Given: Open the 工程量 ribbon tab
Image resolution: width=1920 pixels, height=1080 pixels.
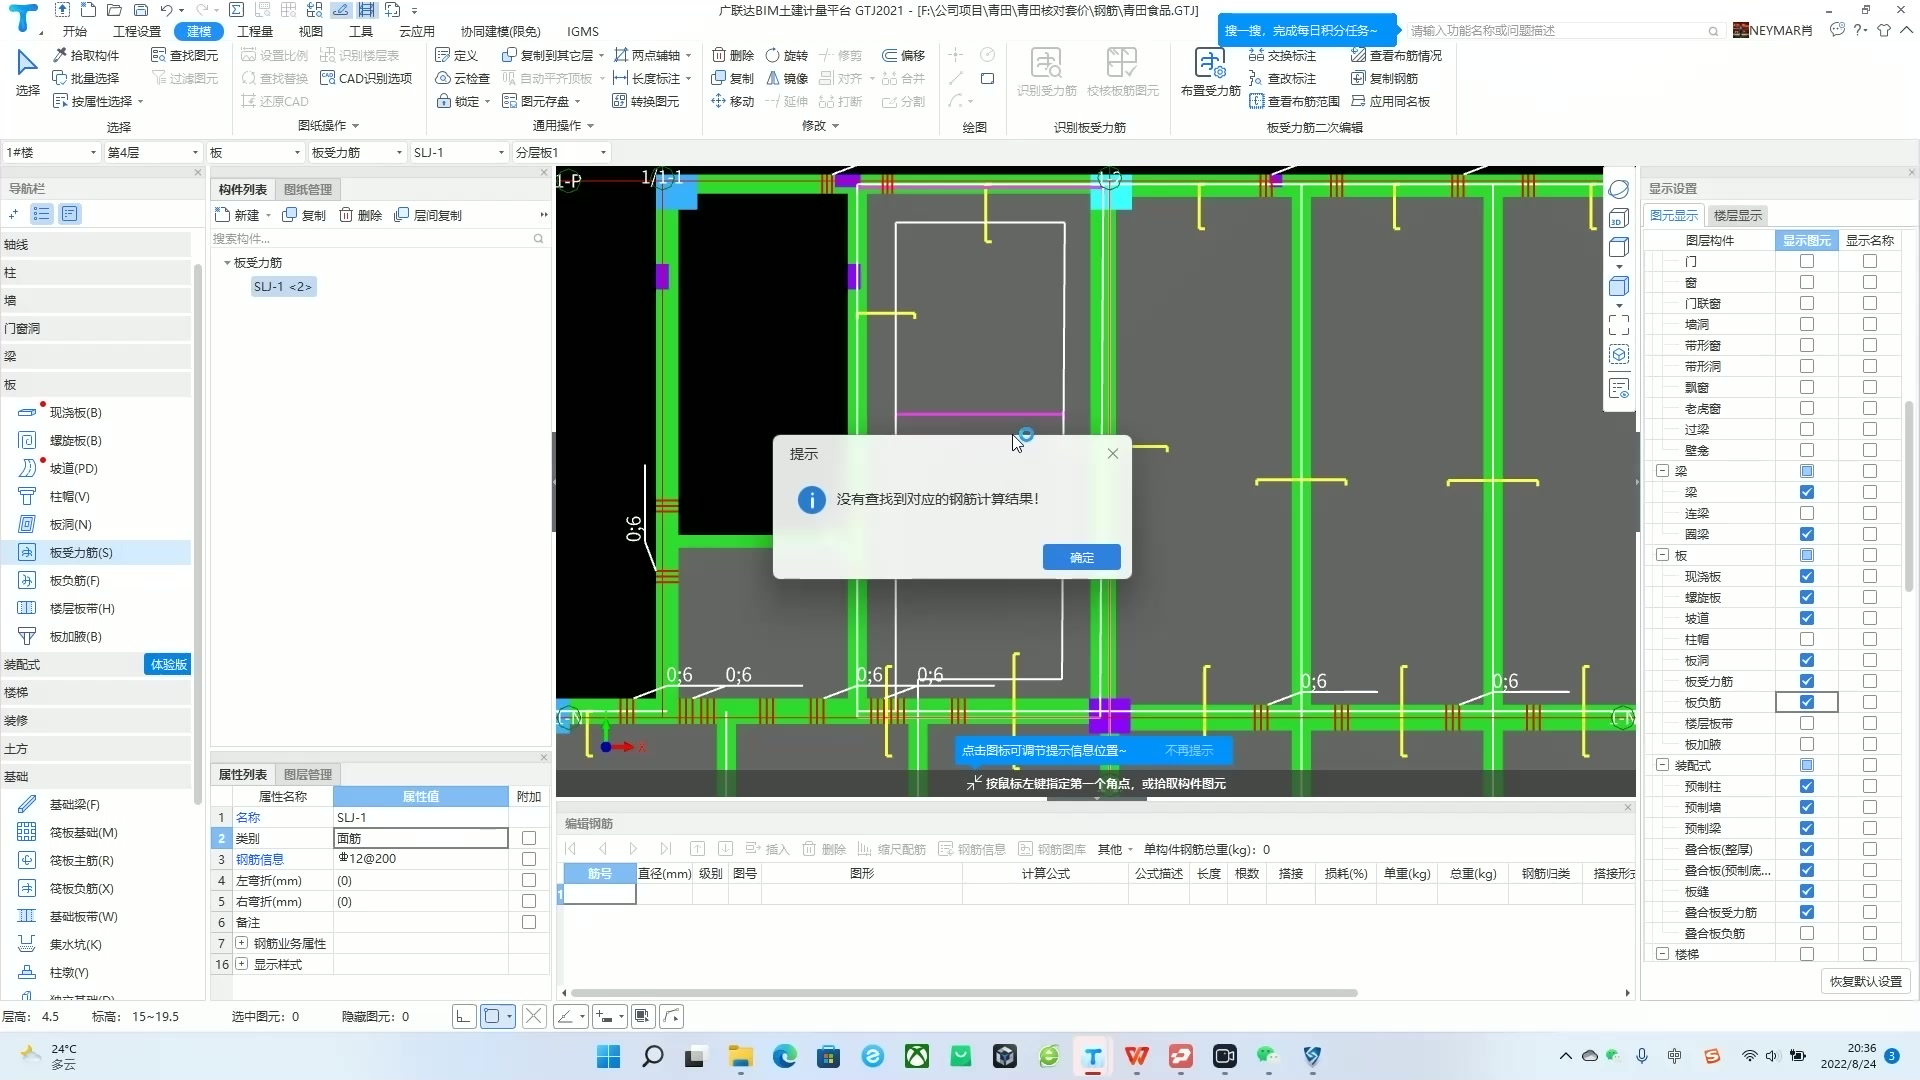Looking at the screenshot, I should click(x=254, y=31).
